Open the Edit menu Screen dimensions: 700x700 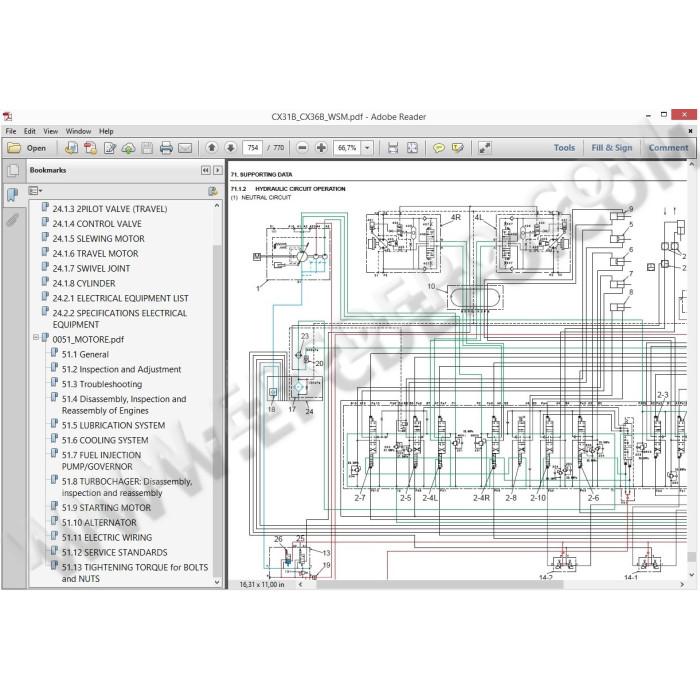pyautogui.click(x=29, y=131)
